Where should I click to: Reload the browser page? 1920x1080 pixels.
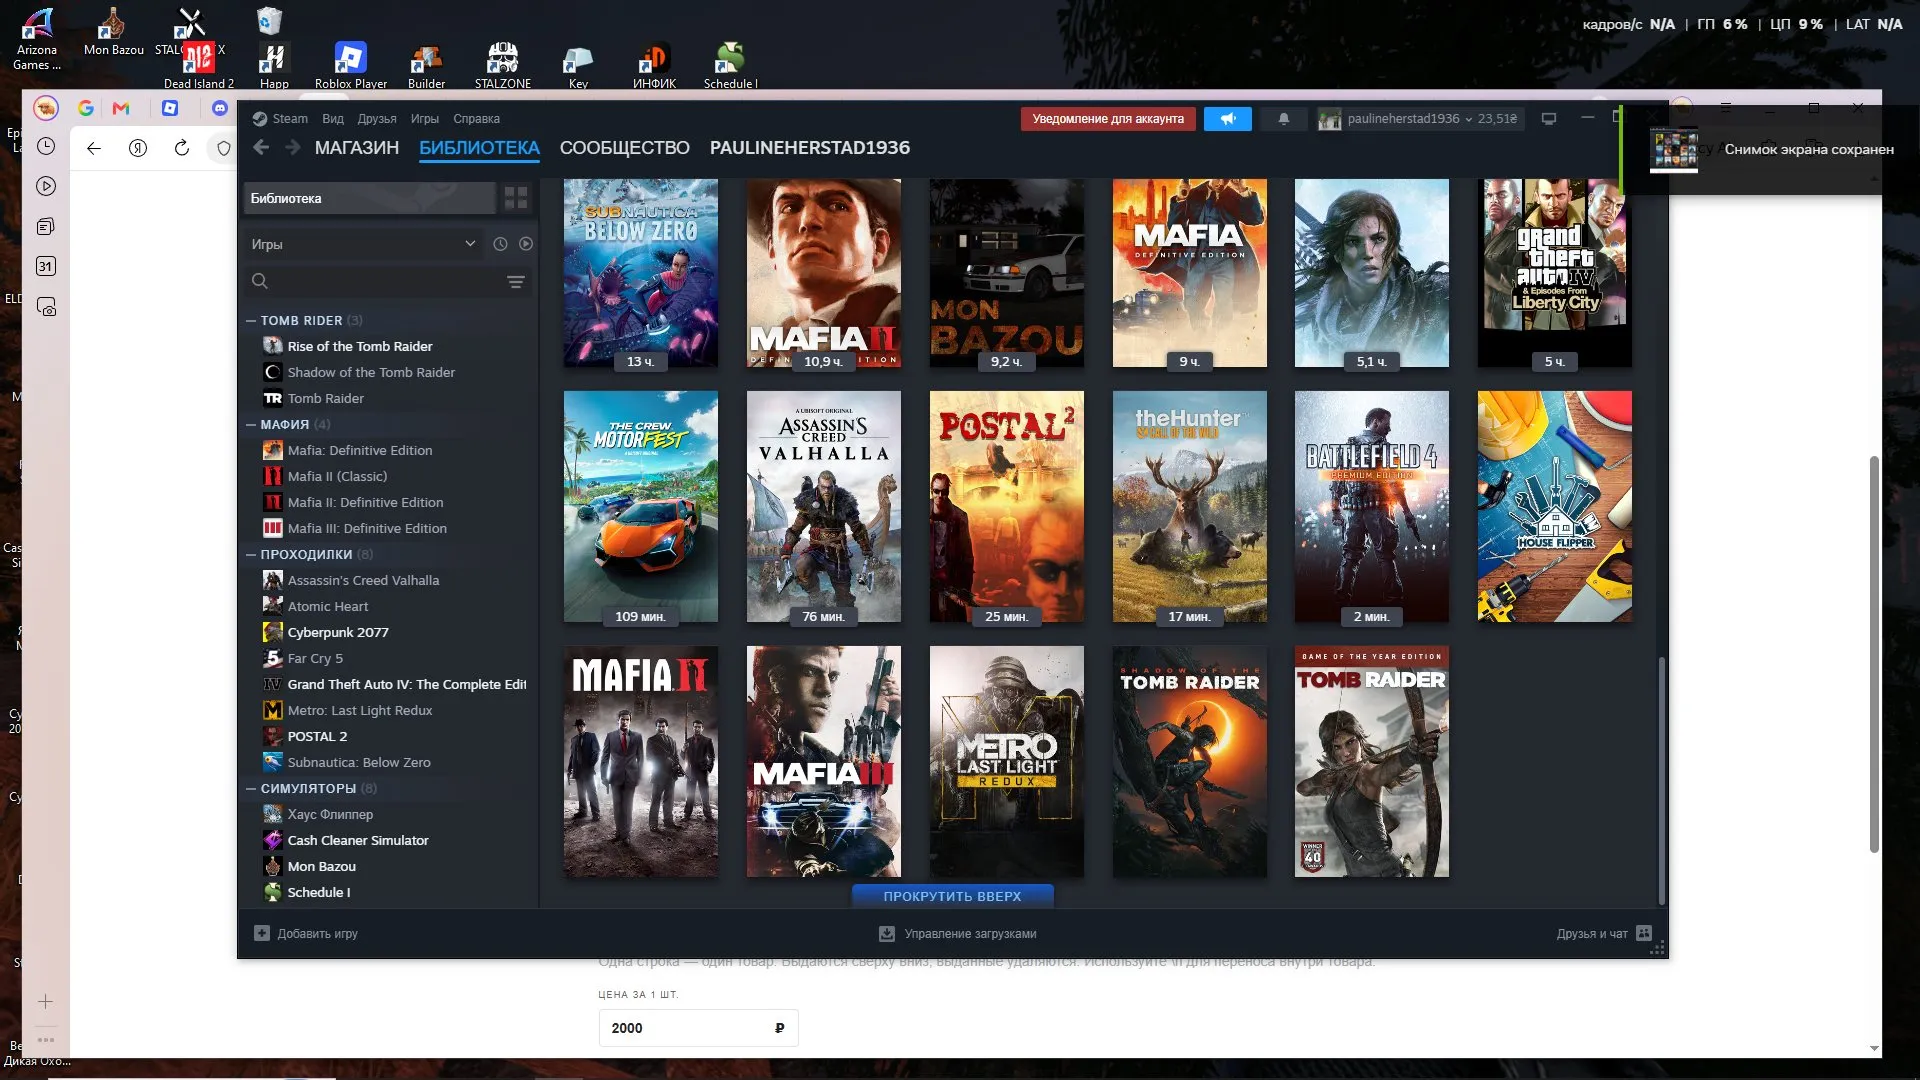pyautogui.click(x=182, y=148)
